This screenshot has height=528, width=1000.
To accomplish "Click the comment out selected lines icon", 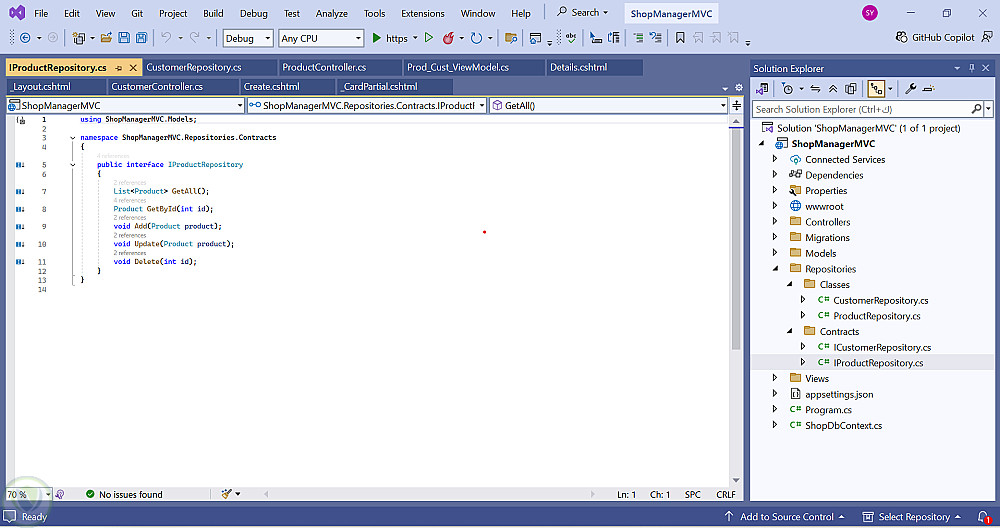I will point(638,38).
